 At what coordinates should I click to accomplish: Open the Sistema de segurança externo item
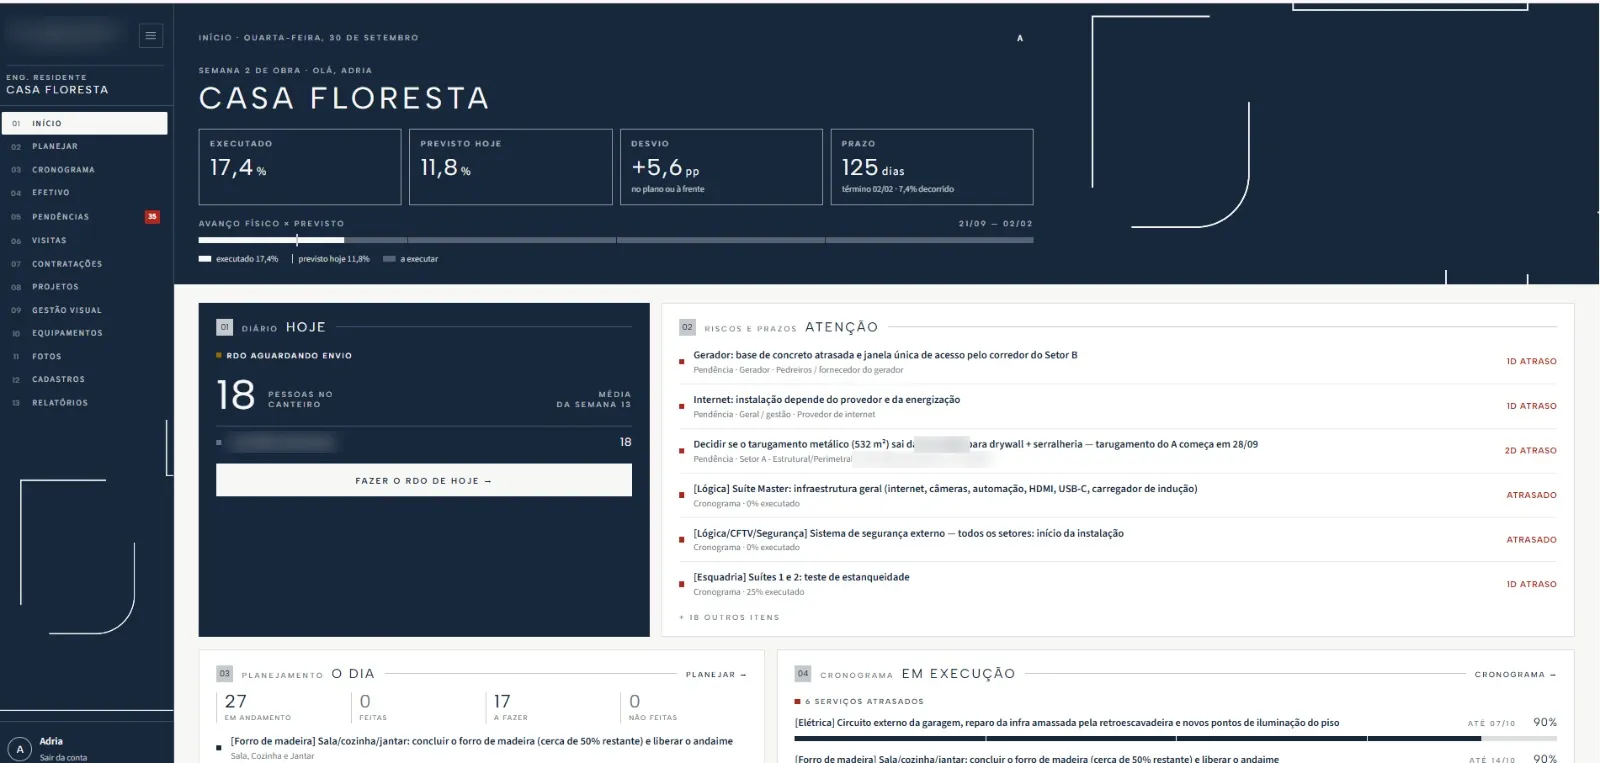tap(1117, 539)
